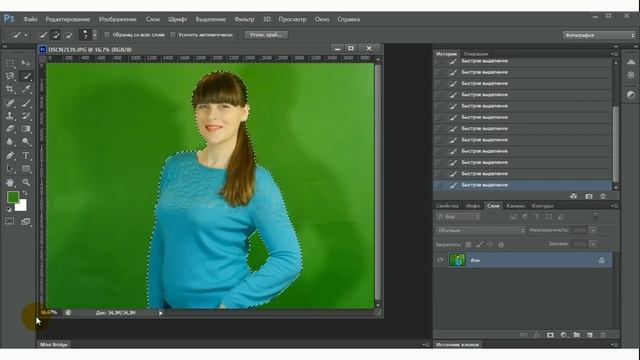Expand the status bar info arrow
This screenshot has height=360, width=640.
click(161, 313)
